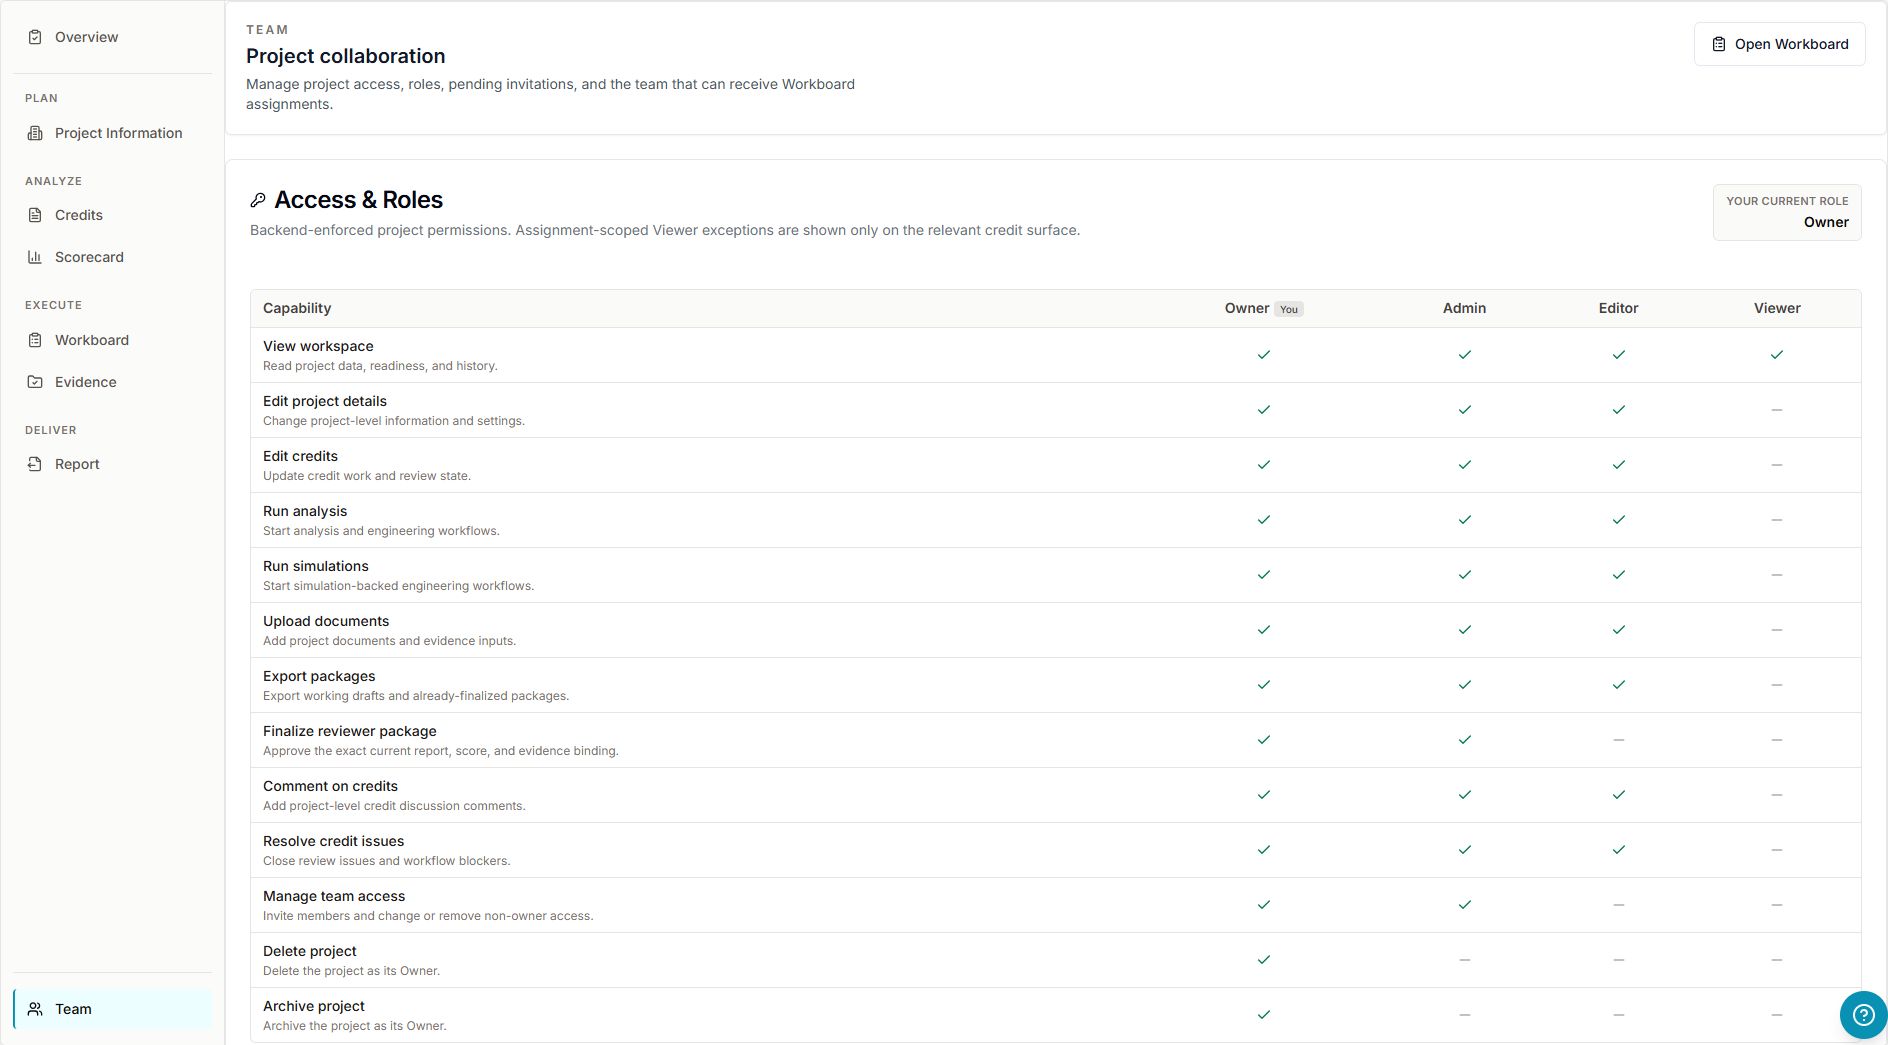Click the Credits document icon
Image resolution: width=1888 pixels, height=1045 pixels.
tap(35, 215)
